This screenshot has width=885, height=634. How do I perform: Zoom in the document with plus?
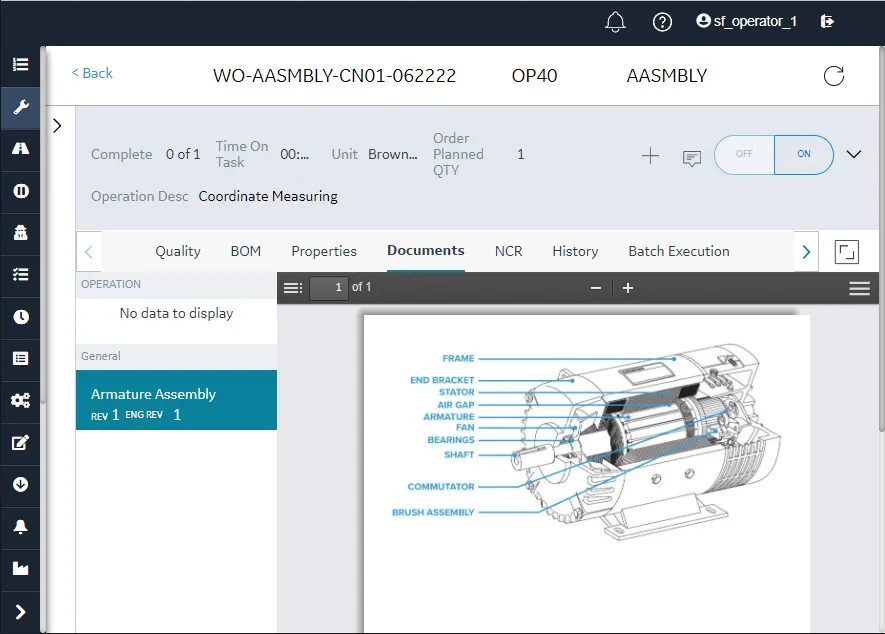(x=628, y=288)
